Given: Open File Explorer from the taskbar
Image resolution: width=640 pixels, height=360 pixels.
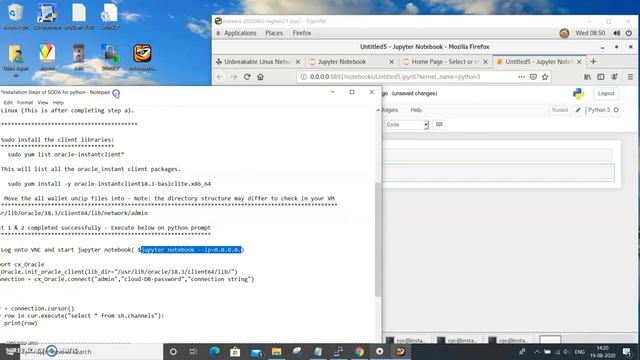Looking at the screenshot, I should (277, 351).
